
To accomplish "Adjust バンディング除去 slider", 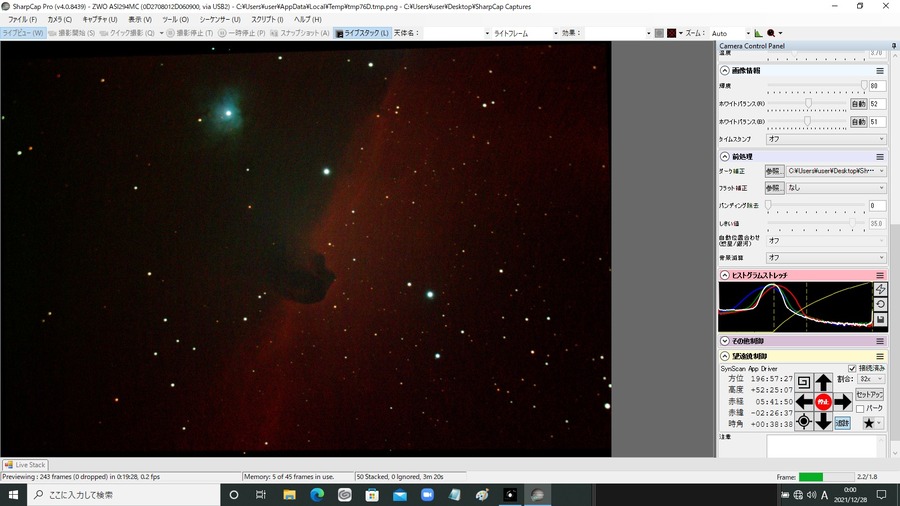I will [x=816, y=205].
